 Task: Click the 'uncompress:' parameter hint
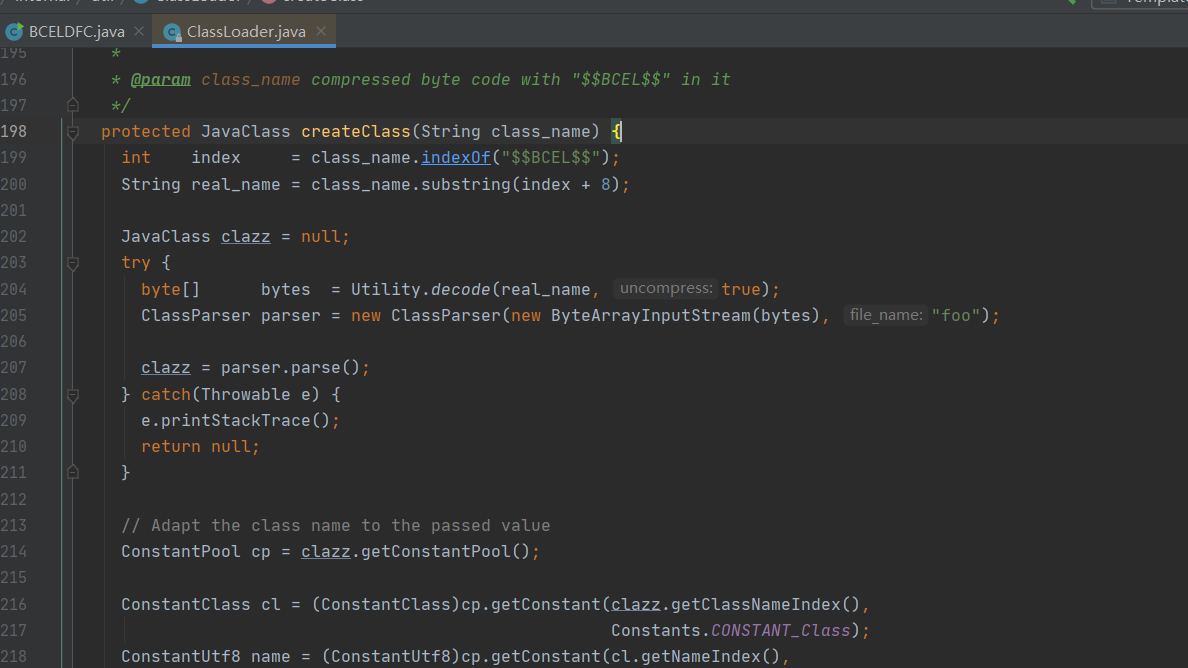[x=665, y=289]
